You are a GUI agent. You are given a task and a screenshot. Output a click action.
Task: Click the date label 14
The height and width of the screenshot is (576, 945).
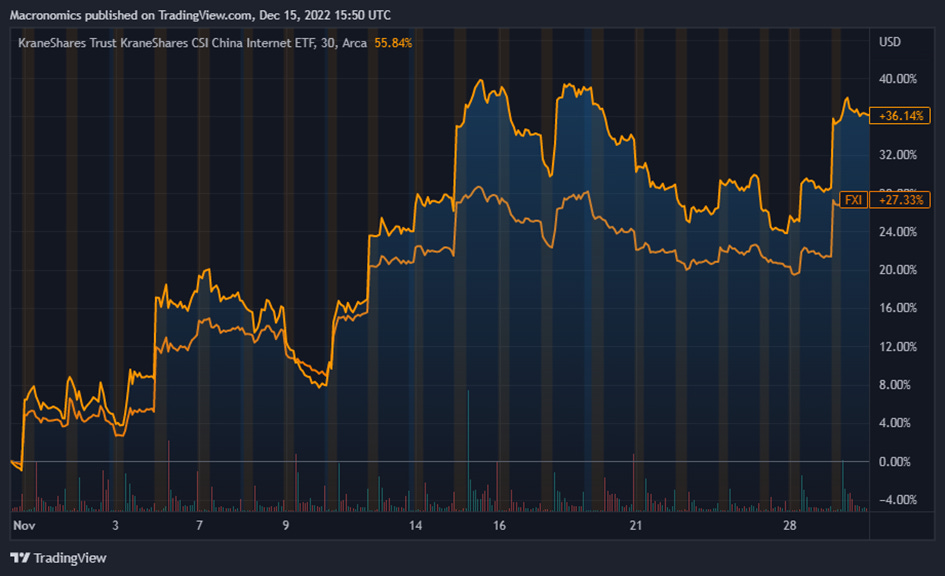[x=415, y=525]
